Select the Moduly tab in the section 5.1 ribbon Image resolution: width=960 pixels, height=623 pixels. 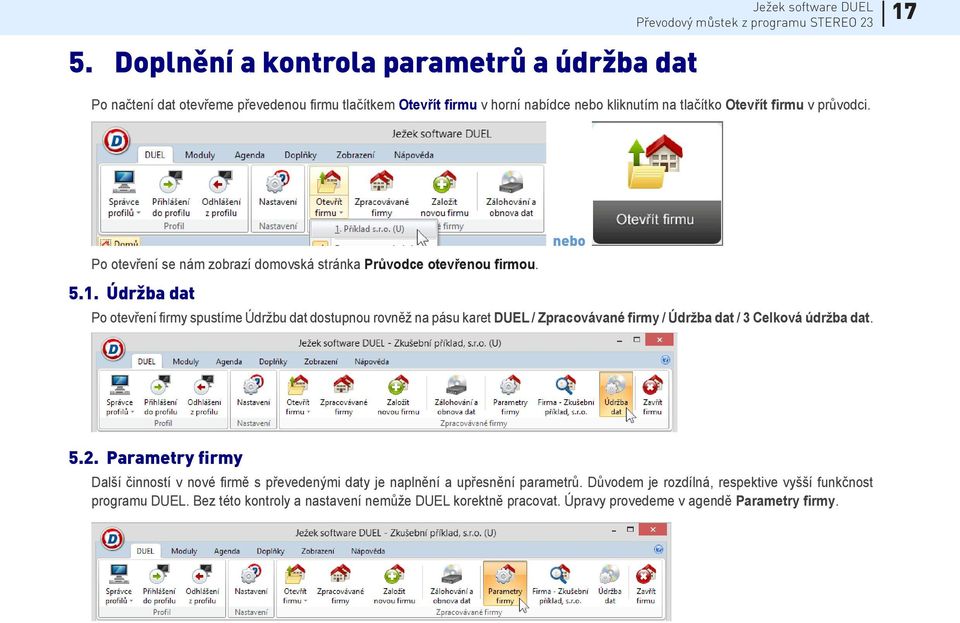186,361
